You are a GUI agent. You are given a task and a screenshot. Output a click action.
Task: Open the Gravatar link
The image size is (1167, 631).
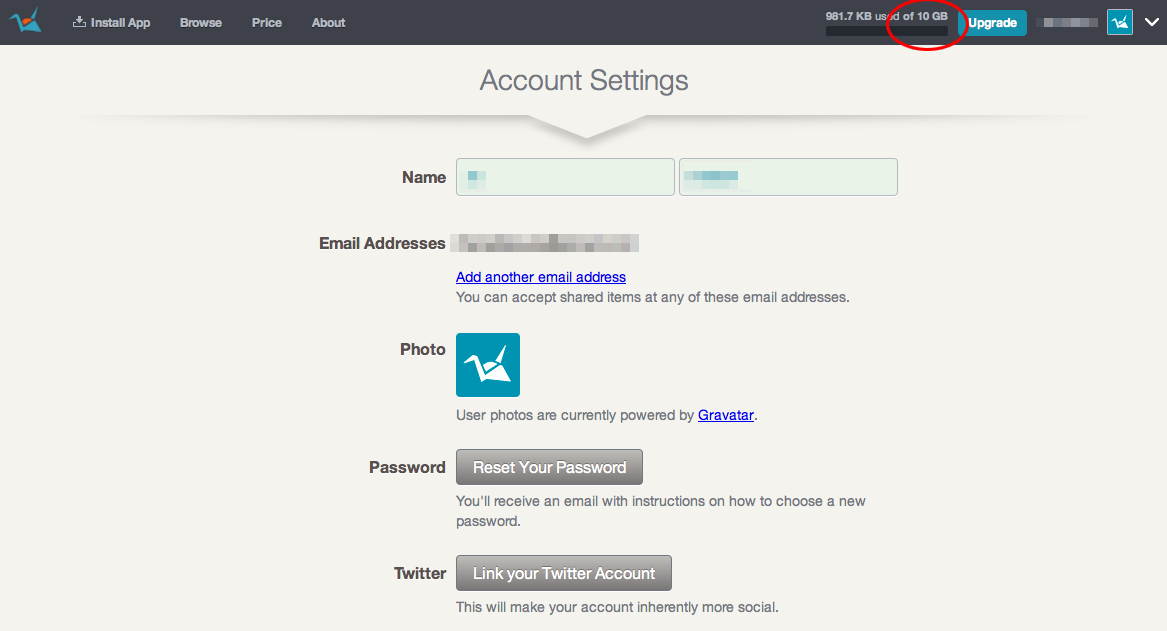click(x=726, y=415)
